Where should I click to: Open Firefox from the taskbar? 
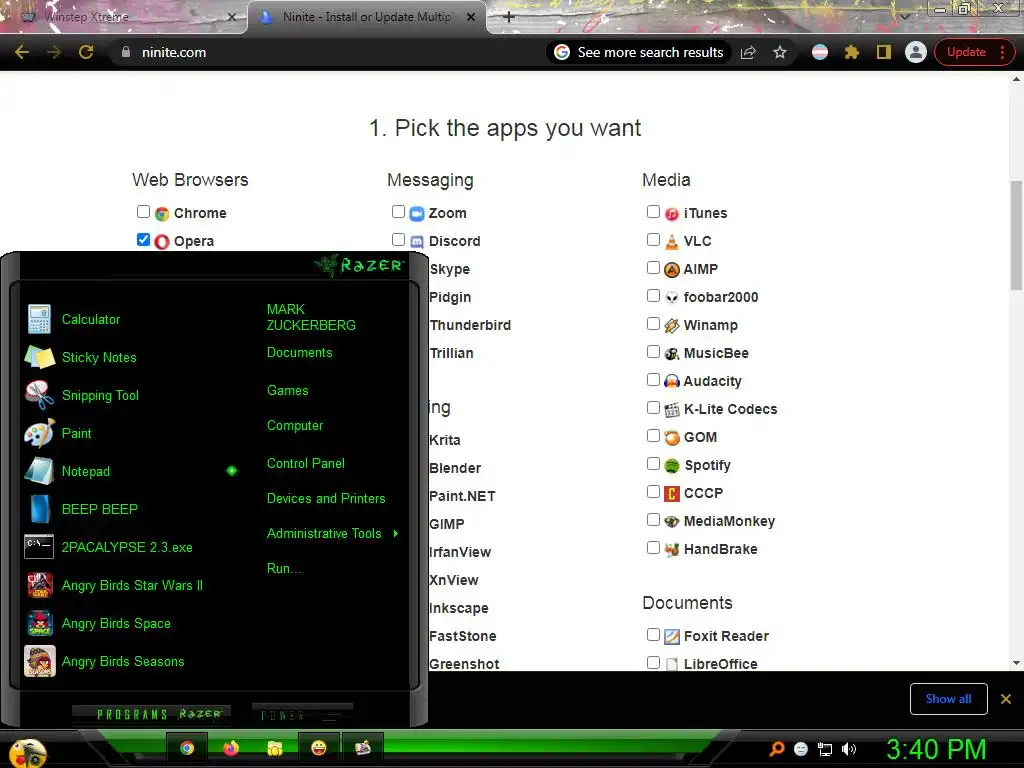[x=231, y=748]
